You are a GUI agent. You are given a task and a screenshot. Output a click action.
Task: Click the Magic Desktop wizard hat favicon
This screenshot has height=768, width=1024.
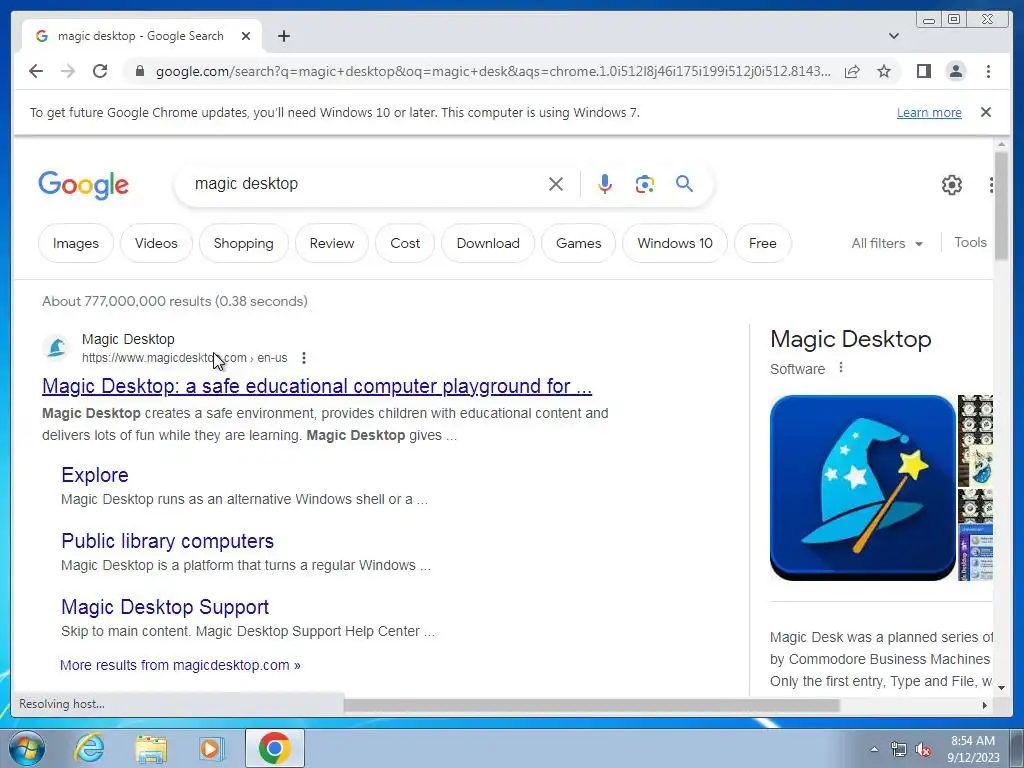pyautogui.click(x=56, y=347)
